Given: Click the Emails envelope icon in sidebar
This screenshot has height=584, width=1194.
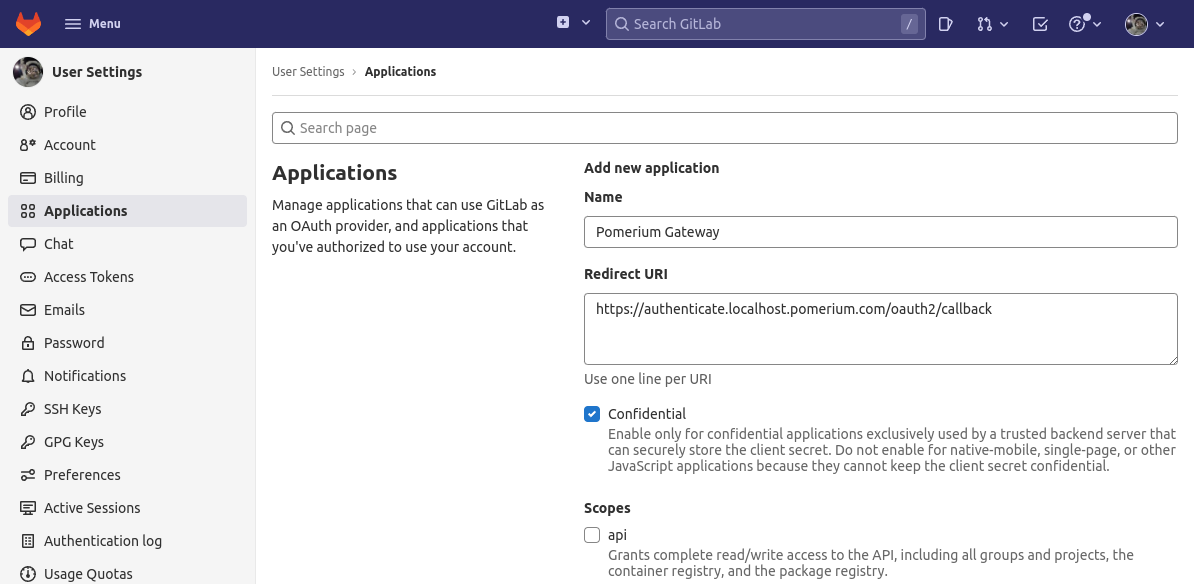Looking at the screenshot, I should 27,310.
